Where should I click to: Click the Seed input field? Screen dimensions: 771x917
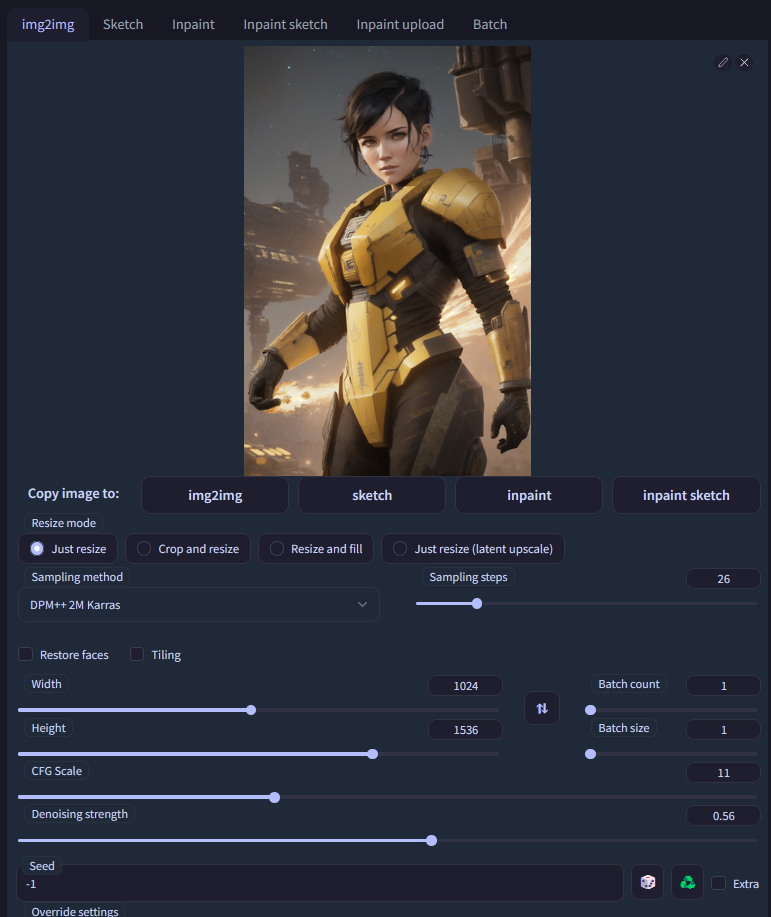321,883
